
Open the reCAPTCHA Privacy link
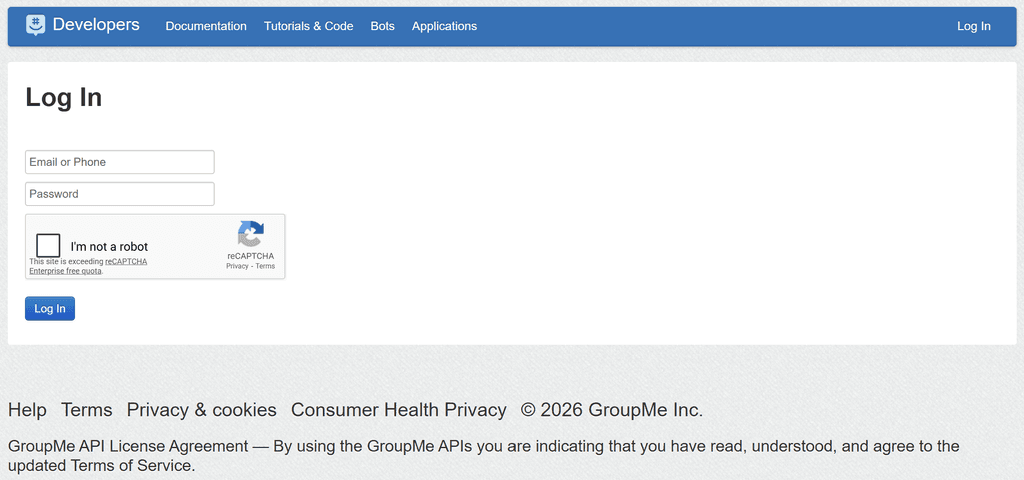[237, 266]
